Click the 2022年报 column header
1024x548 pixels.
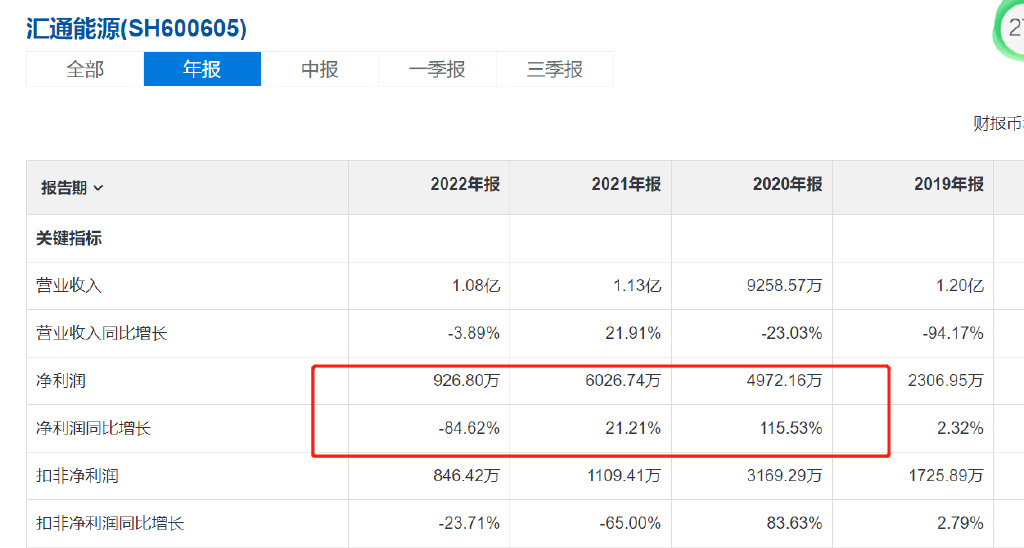tap(465, 185)
